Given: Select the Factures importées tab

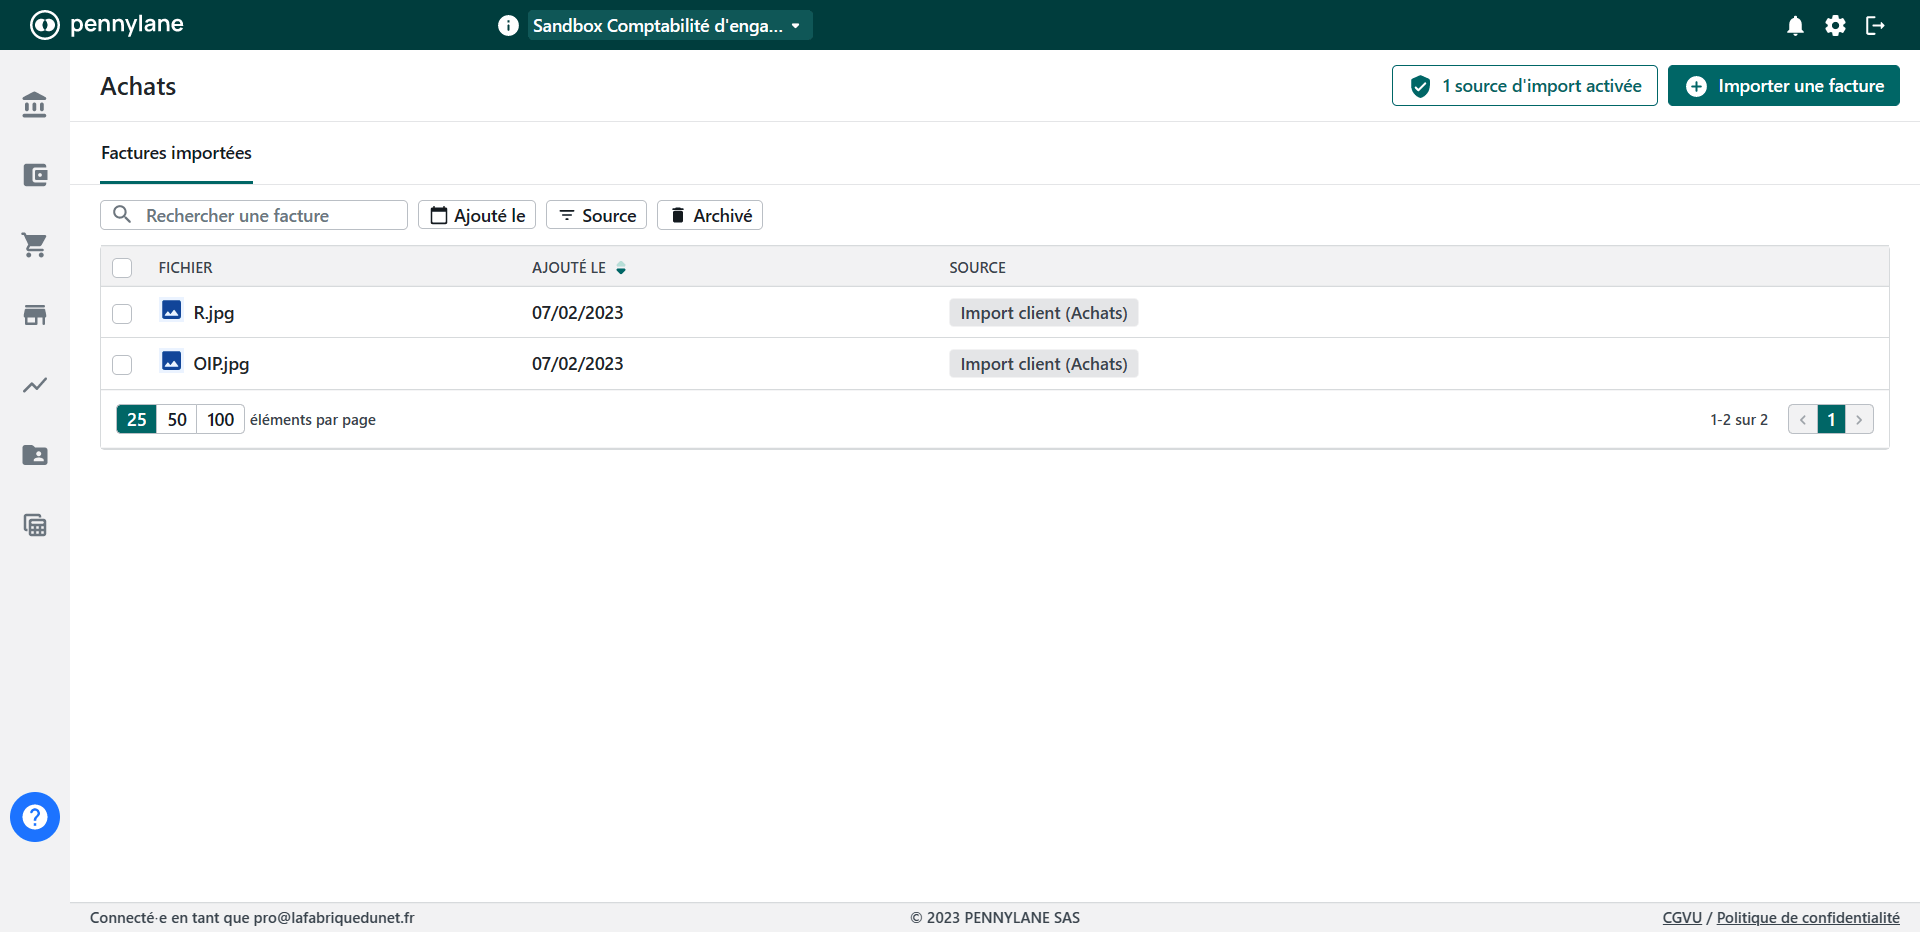Looking at the screenshot, I should coord(176,153).
